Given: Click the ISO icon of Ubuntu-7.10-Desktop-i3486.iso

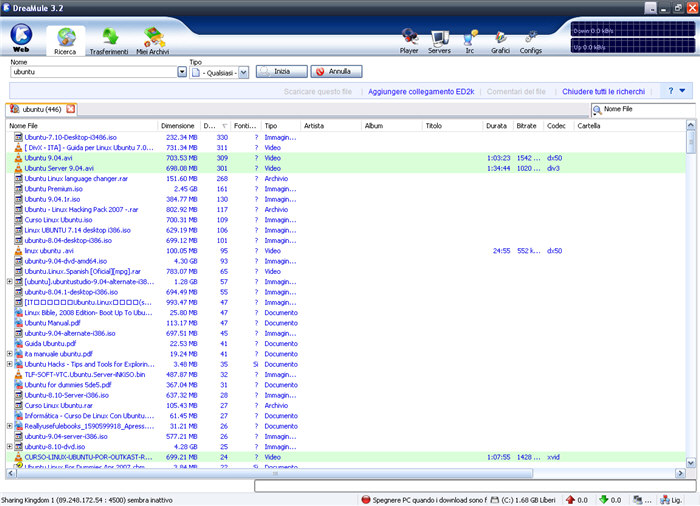Looking at the screenshot, I should (18, 137).
